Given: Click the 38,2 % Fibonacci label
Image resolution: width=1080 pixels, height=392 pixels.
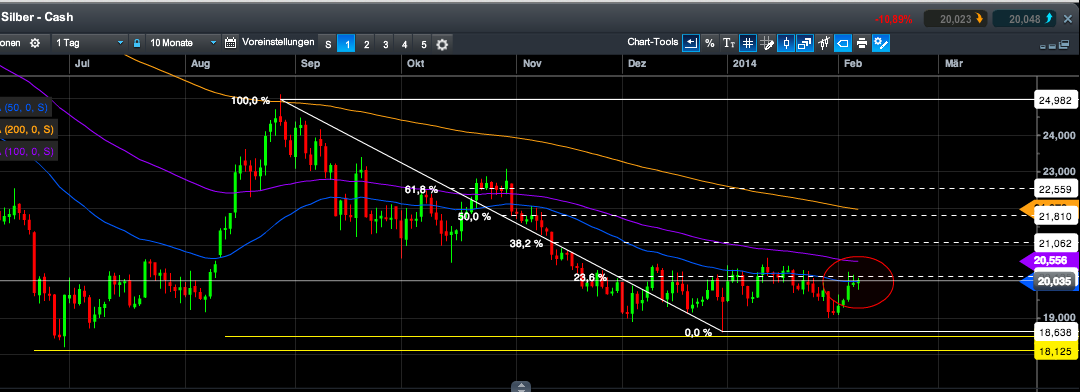Looking at the screenshot, I should (526, 243).
